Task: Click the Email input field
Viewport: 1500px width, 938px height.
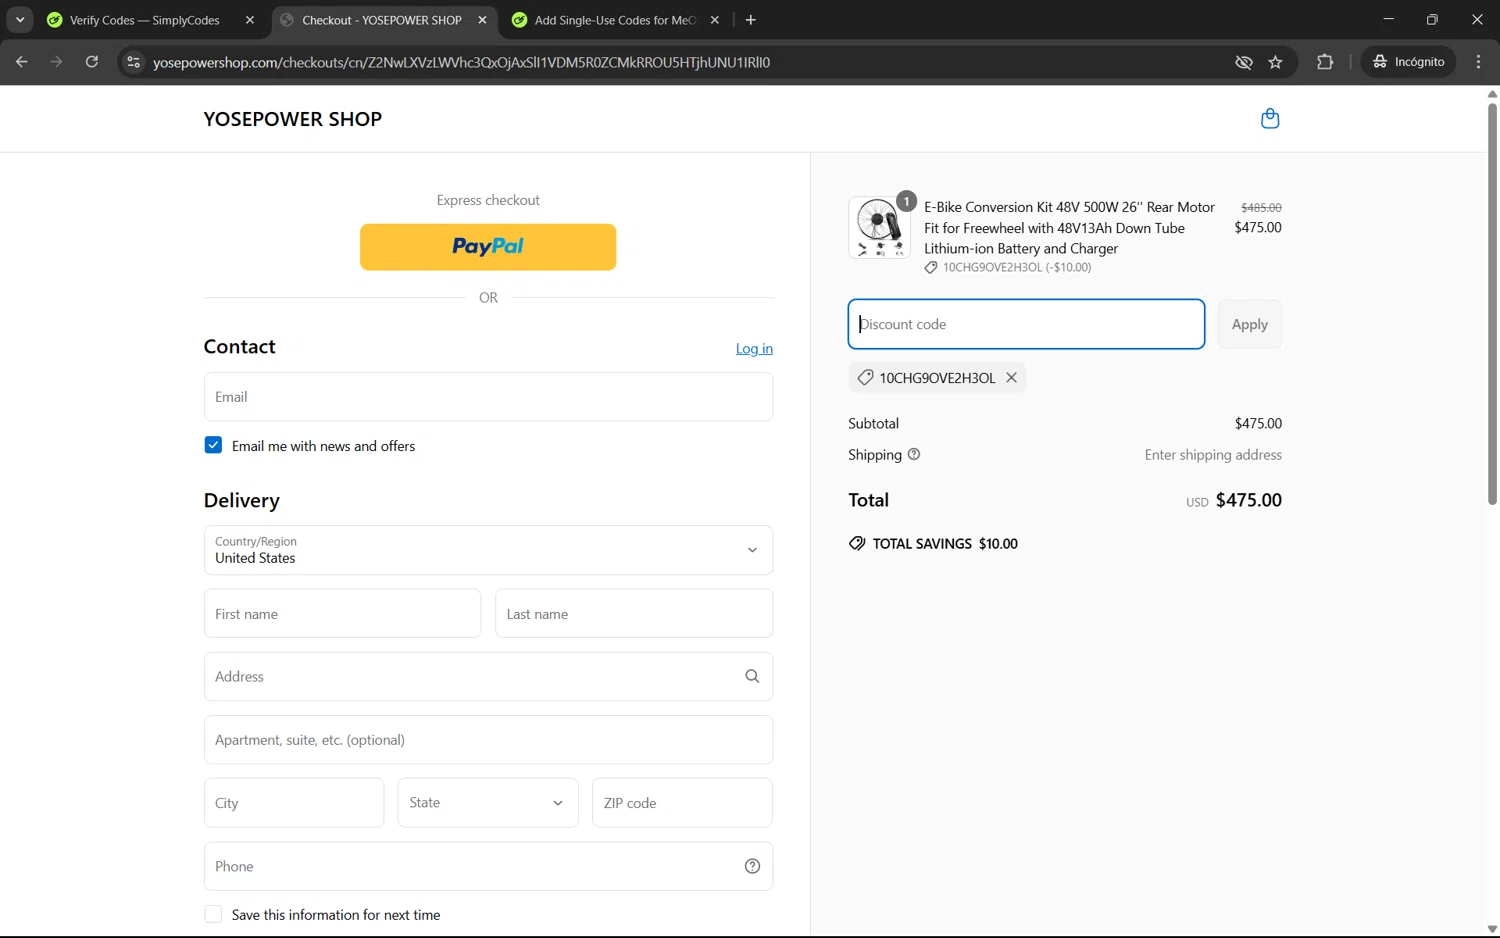Action: pyautogui.click(x=488, y=397)
